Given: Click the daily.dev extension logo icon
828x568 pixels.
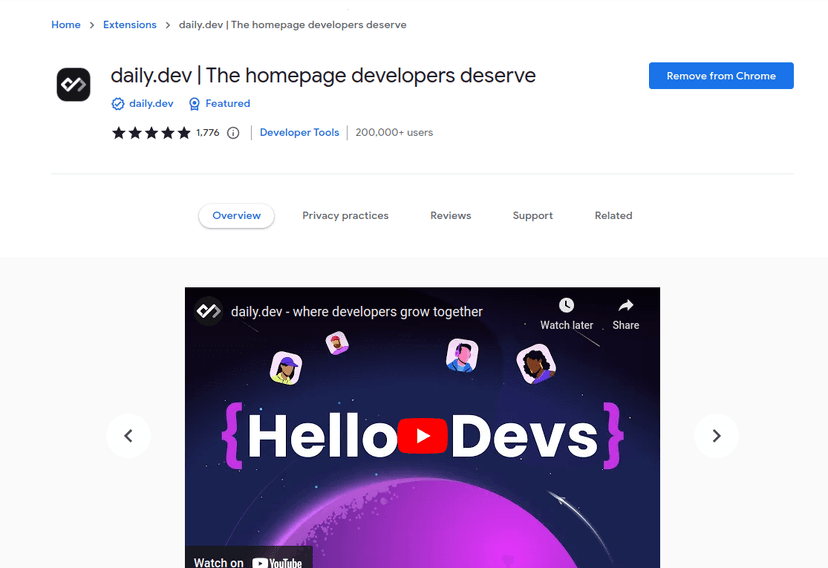Looking at the screenshot, I should 73,84.
